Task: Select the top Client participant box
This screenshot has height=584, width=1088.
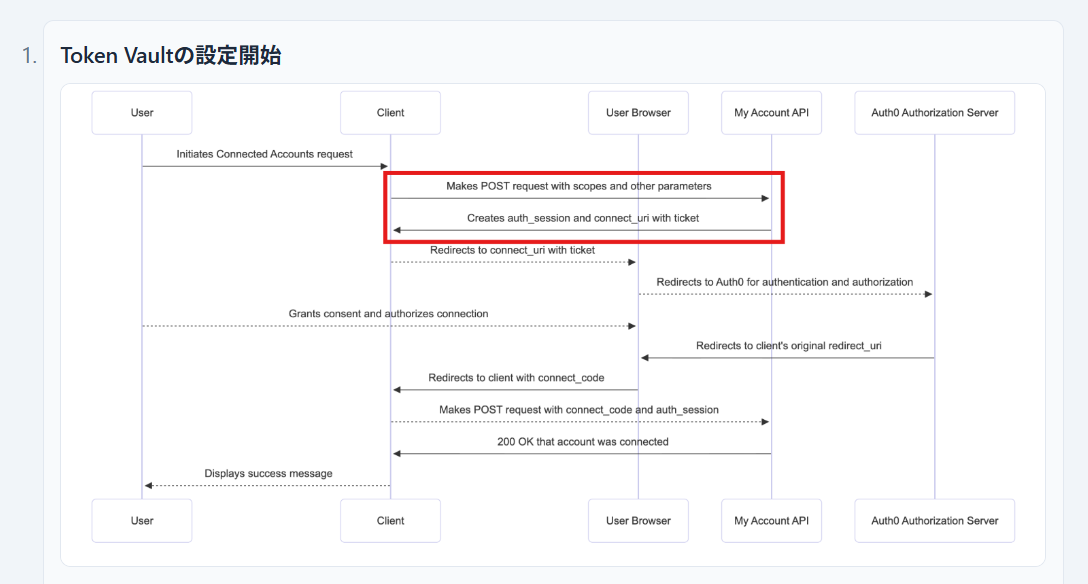Action: pos(390,113)
